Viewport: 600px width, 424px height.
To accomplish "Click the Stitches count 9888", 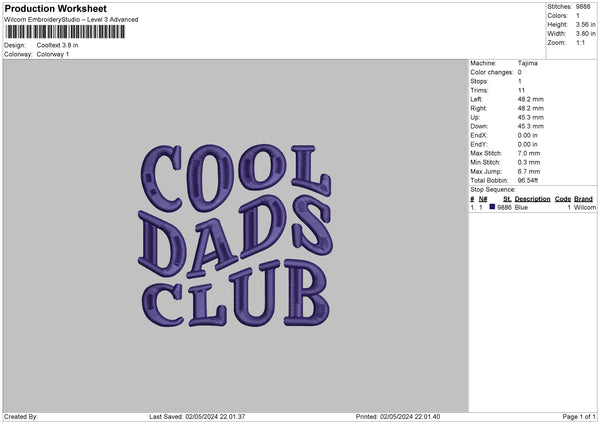I will [583, 7].
